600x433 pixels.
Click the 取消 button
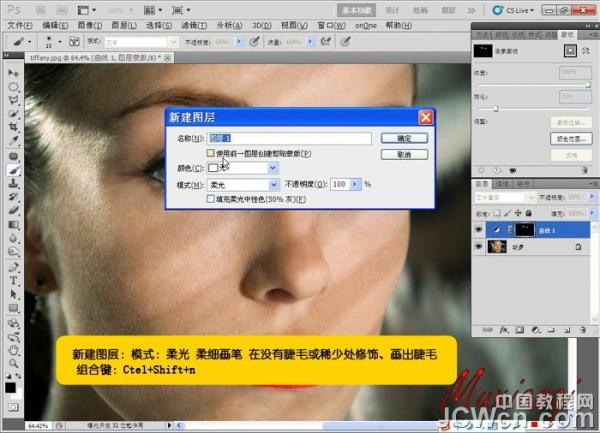(405, 155)
